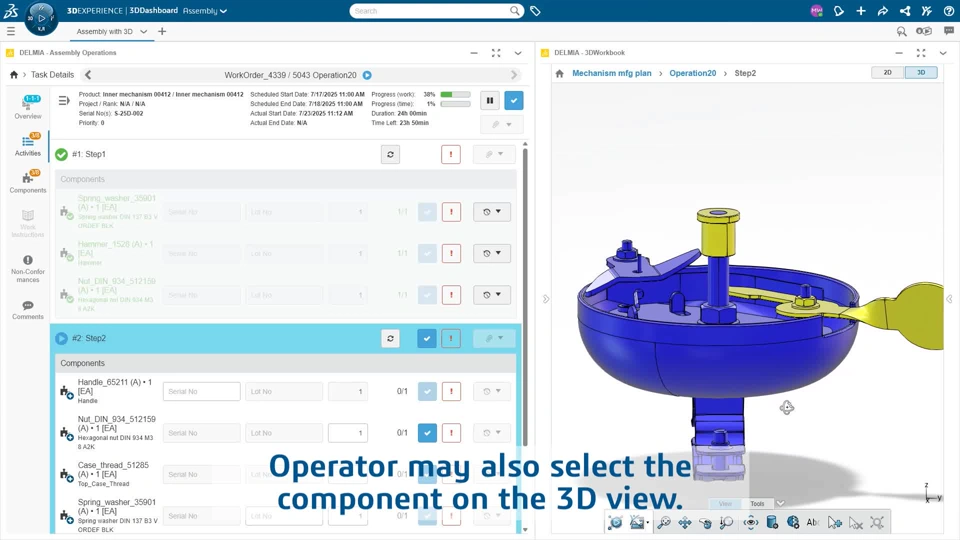Switch the 3D viewer to 2D mode
This screenshot has height=540, width=960.
887,73
